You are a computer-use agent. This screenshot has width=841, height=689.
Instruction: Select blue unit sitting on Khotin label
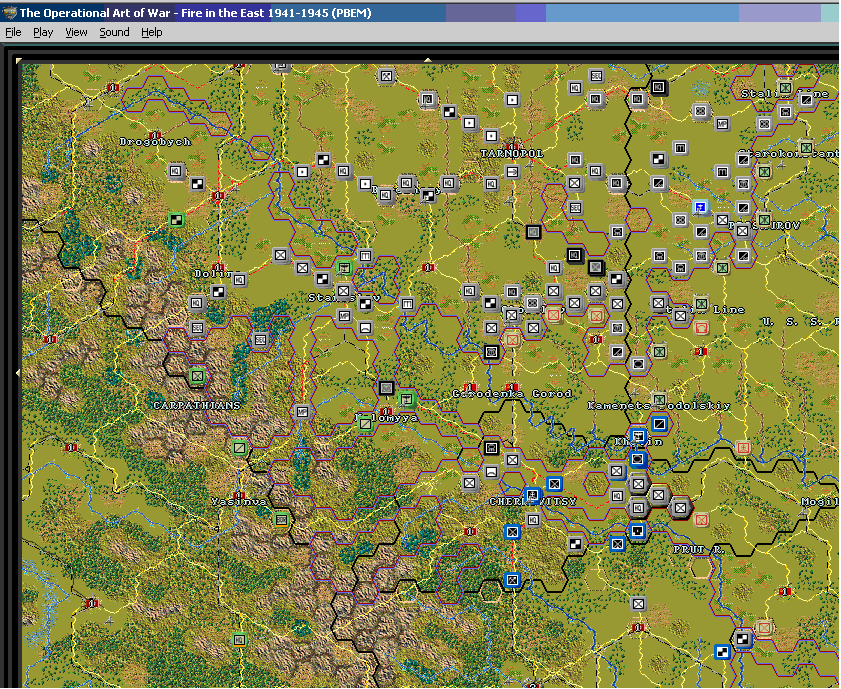point(638,435)
